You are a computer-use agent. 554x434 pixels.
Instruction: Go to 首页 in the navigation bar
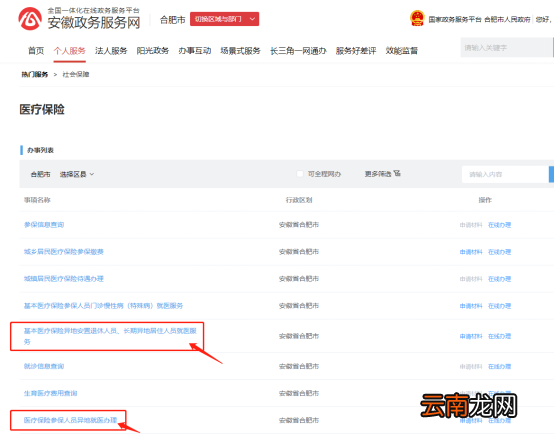pyautogui.click(x=36, y=51)
